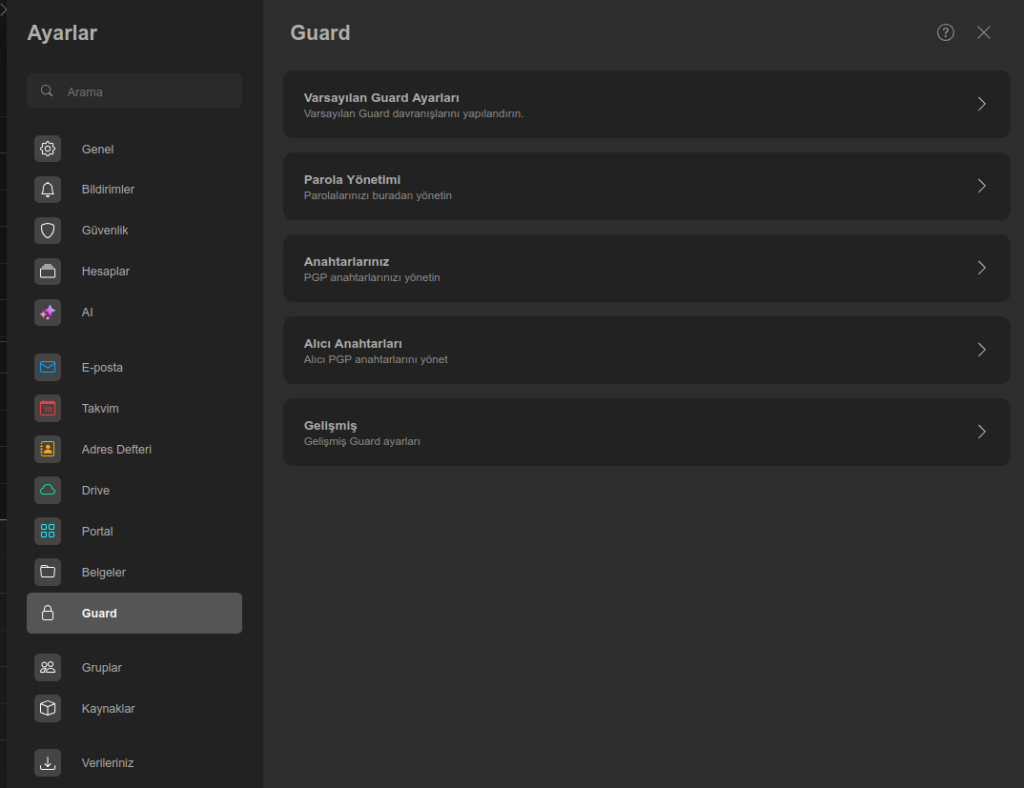This screenshot has width=1024, height=788.
Task: Click the Adres Defteri contact icon
Action: point(47,449)
